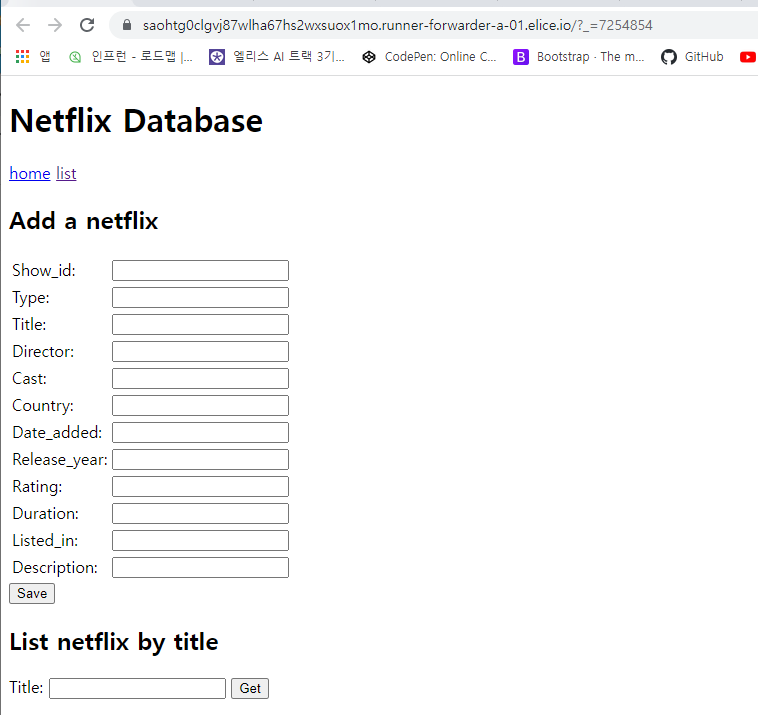Focus the Rating input field
Image resolution: width=758 pixels, height=715 pixels.
point(201,486)
